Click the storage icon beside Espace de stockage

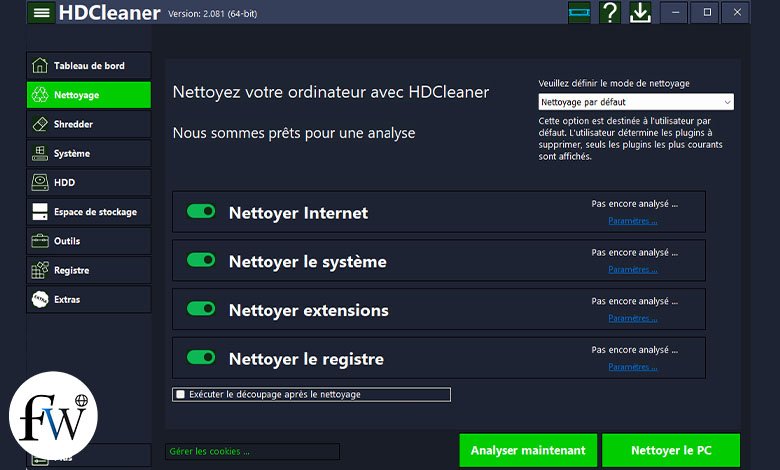40,211
